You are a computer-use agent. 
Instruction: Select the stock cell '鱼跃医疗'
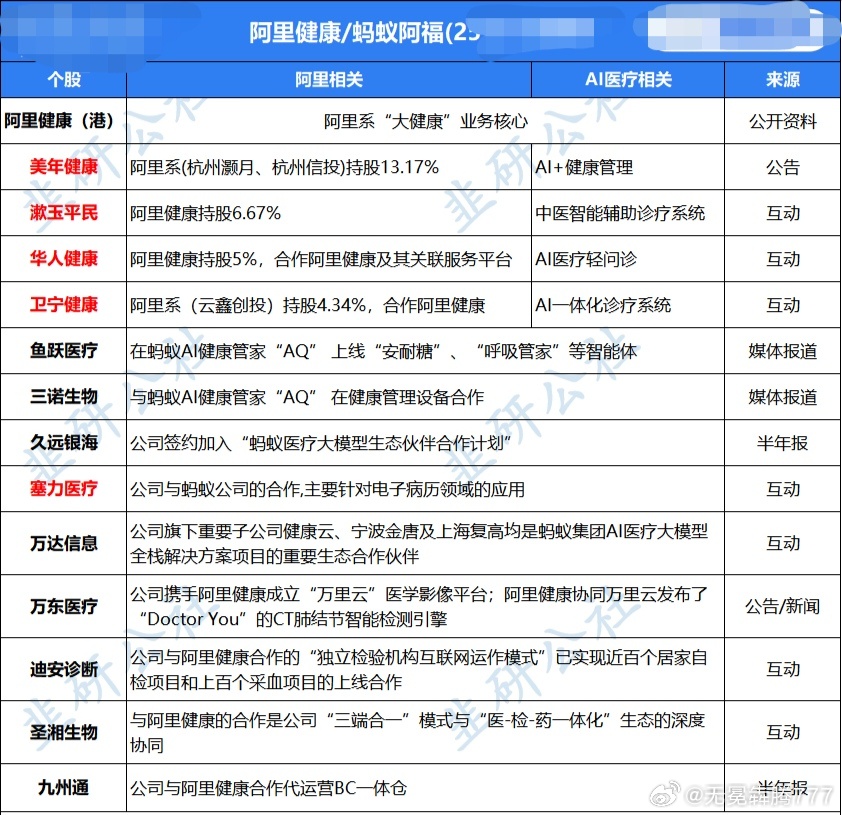point(63,351)
